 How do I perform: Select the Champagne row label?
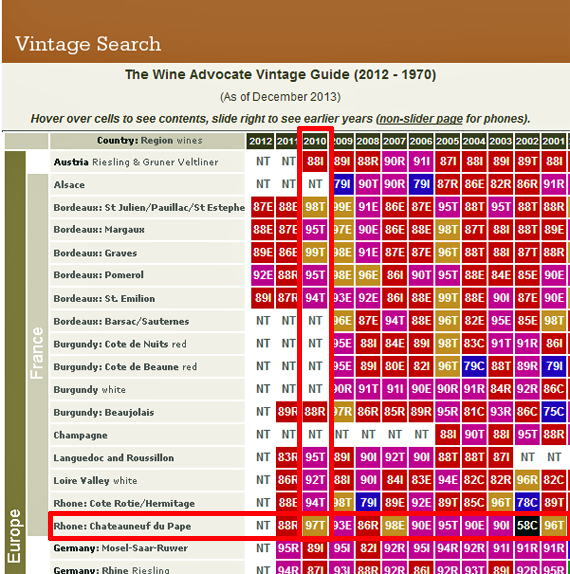pos(81,435)
